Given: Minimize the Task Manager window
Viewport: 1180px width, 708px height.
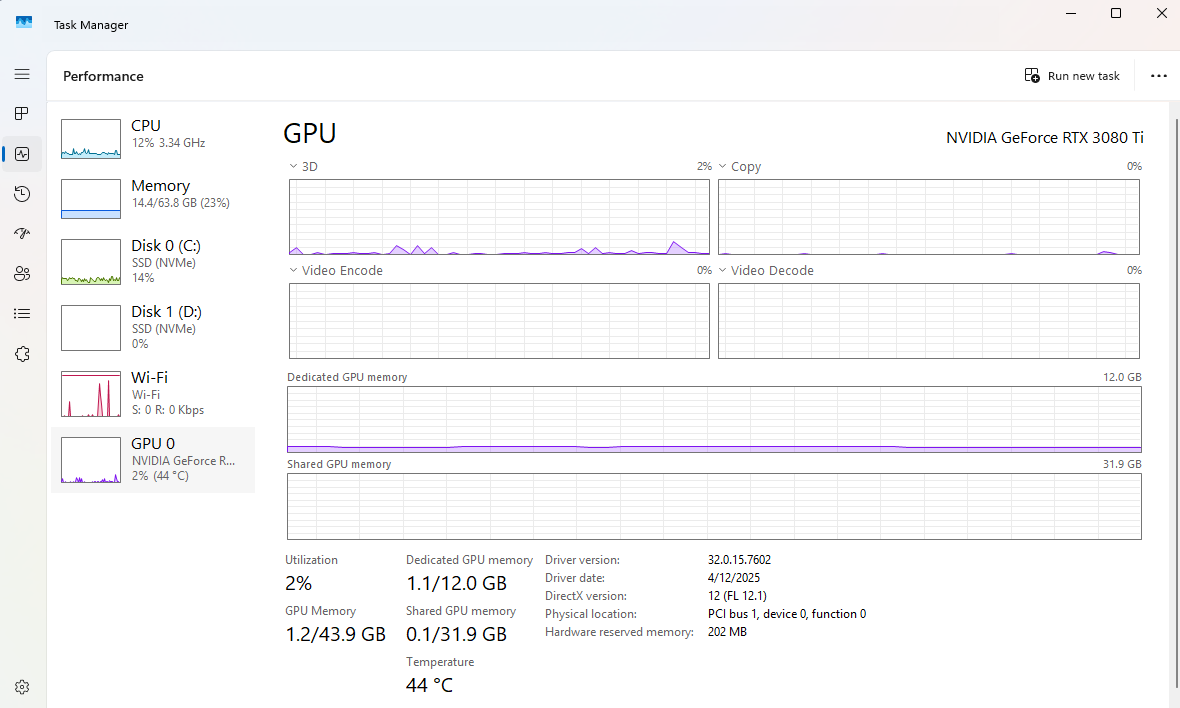Looking at the screenshot, I should [1071, 14].
